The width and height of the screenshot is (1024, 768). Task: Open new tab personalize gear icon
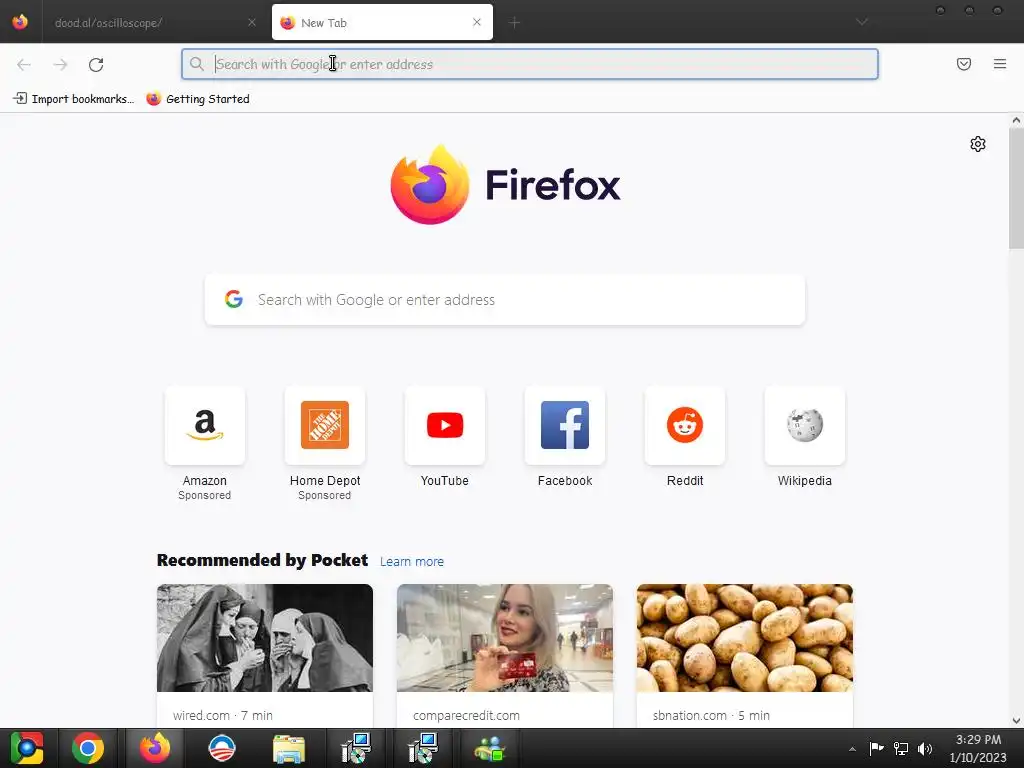tap(978, 144)
